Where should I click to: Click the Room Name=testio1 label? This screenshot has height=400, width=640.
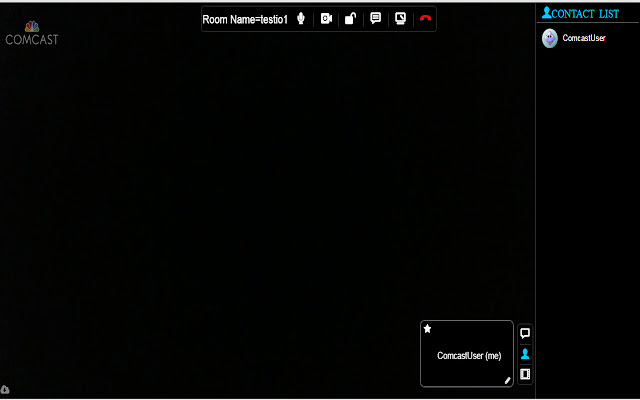point(245,19)
